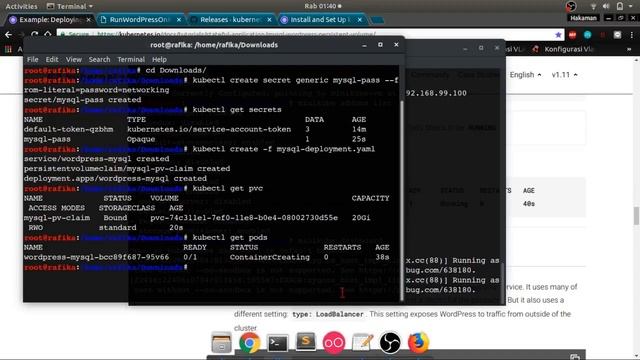Switch to the 'Example: Deploying' tab
The height and width of the screenshot is (360, 640).
tap(49, 20)
